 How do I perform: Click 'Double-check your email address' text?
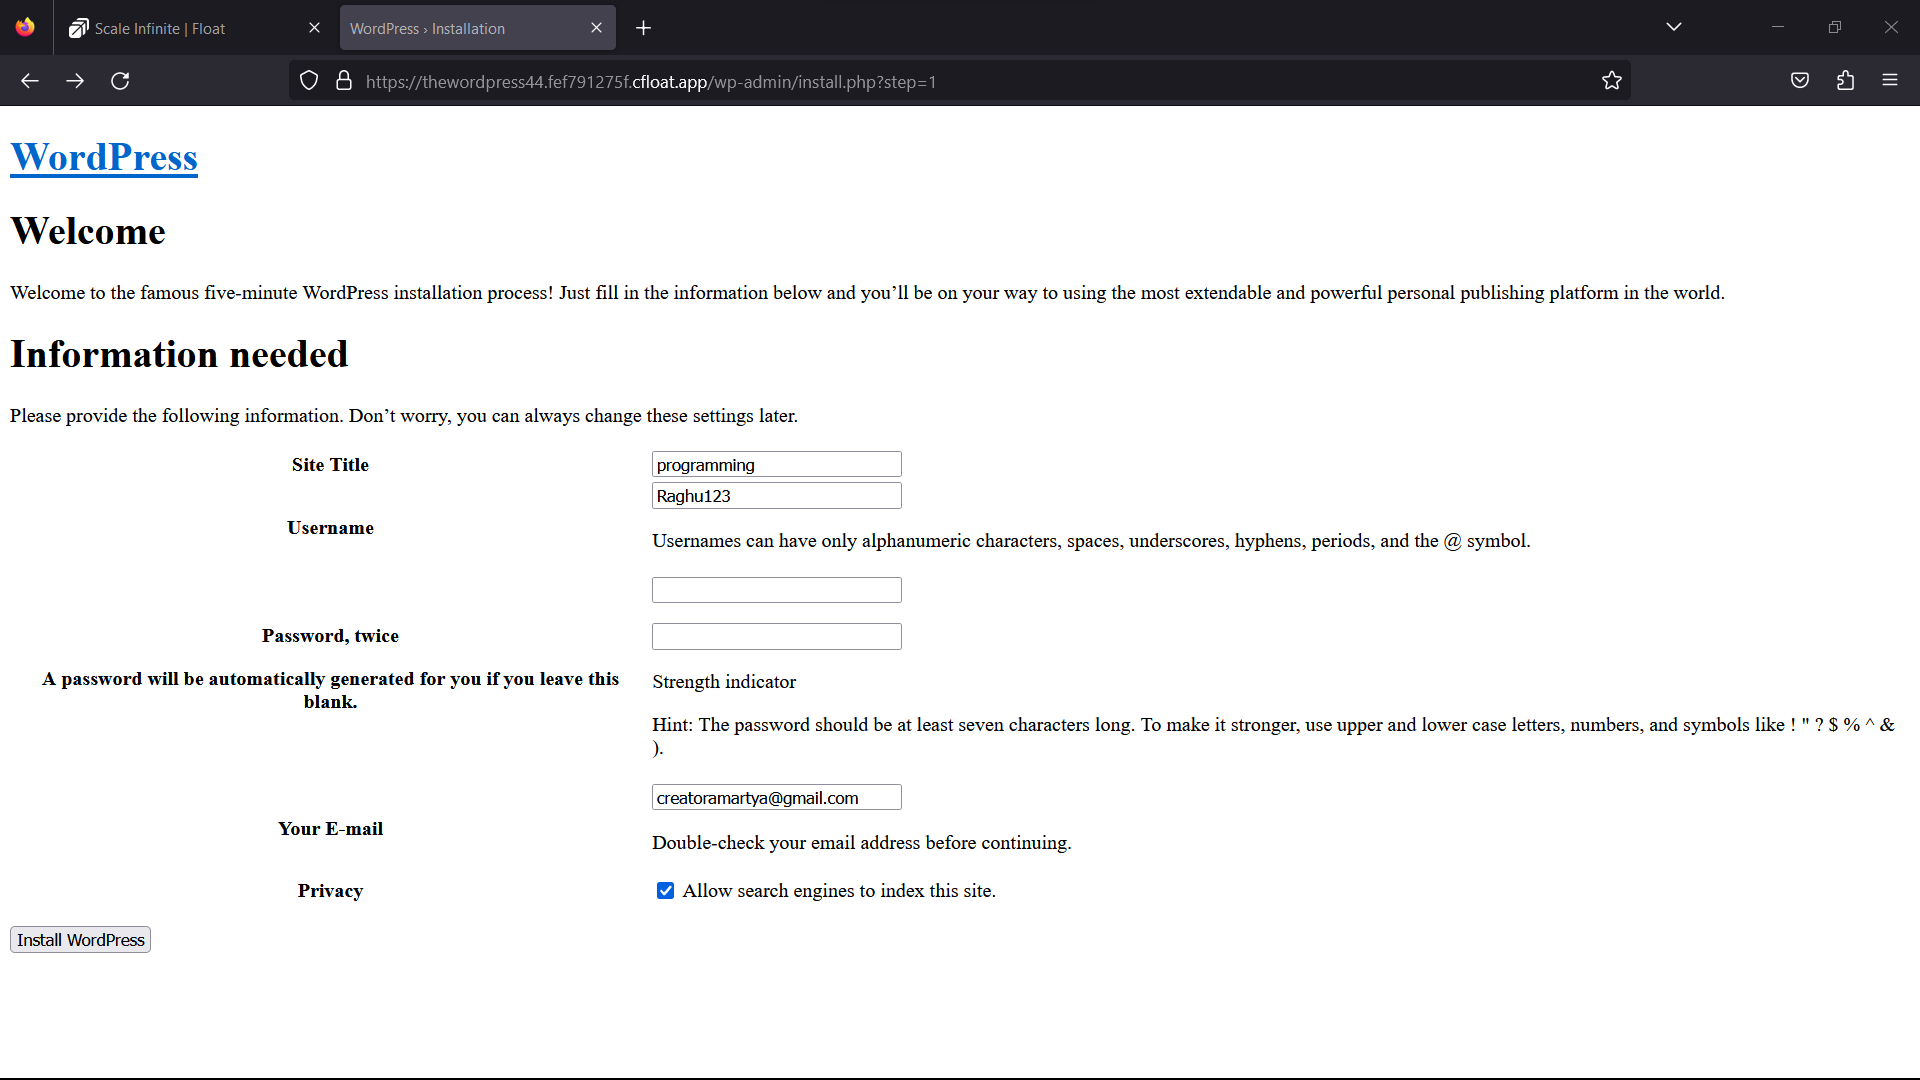tap(862, 843)
